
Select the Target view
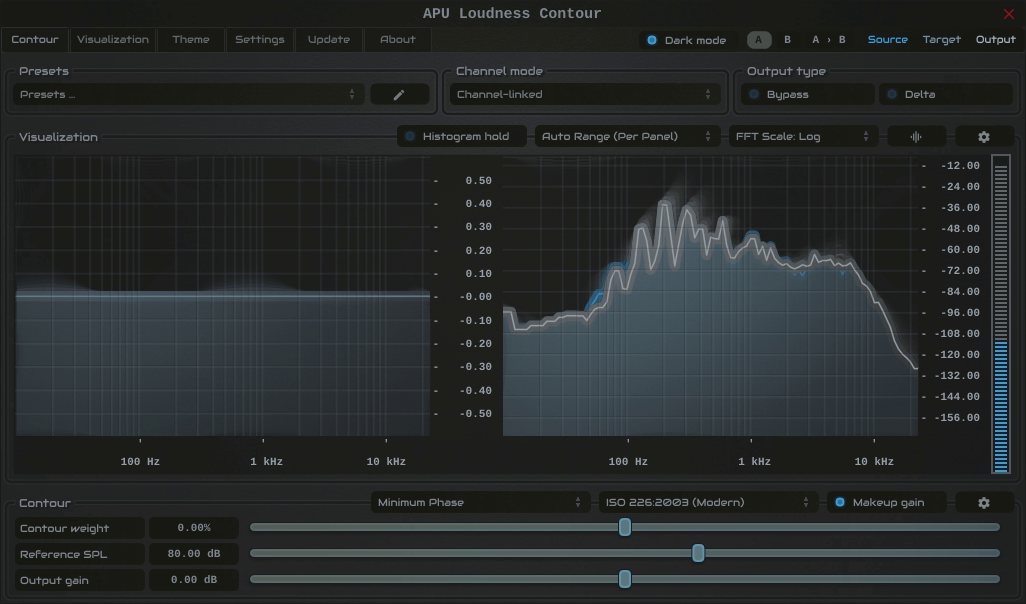942,40
